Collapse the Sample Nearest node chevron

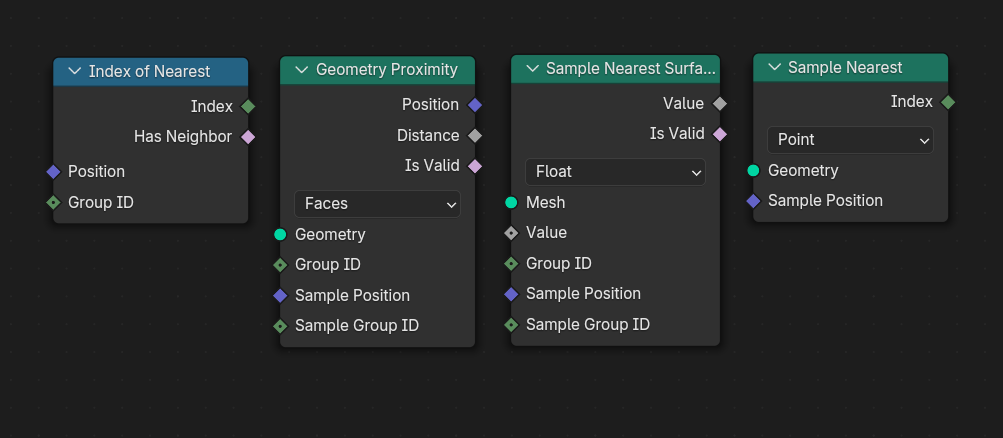[775, 67]
